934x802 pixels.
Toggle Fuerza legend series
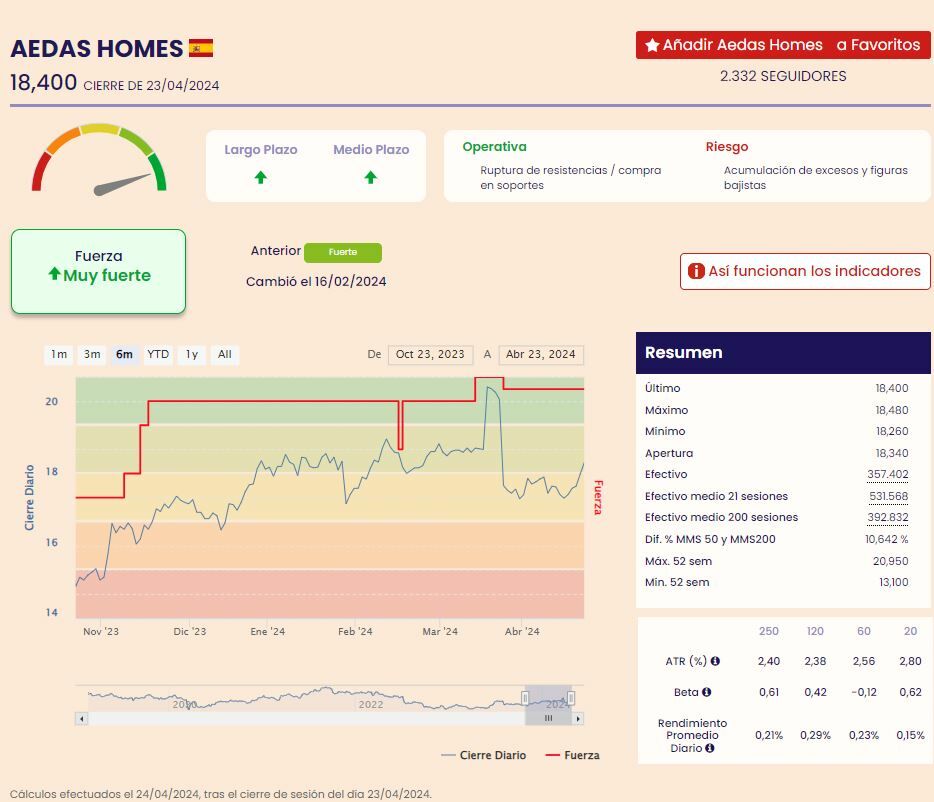(x=572, y=755)
